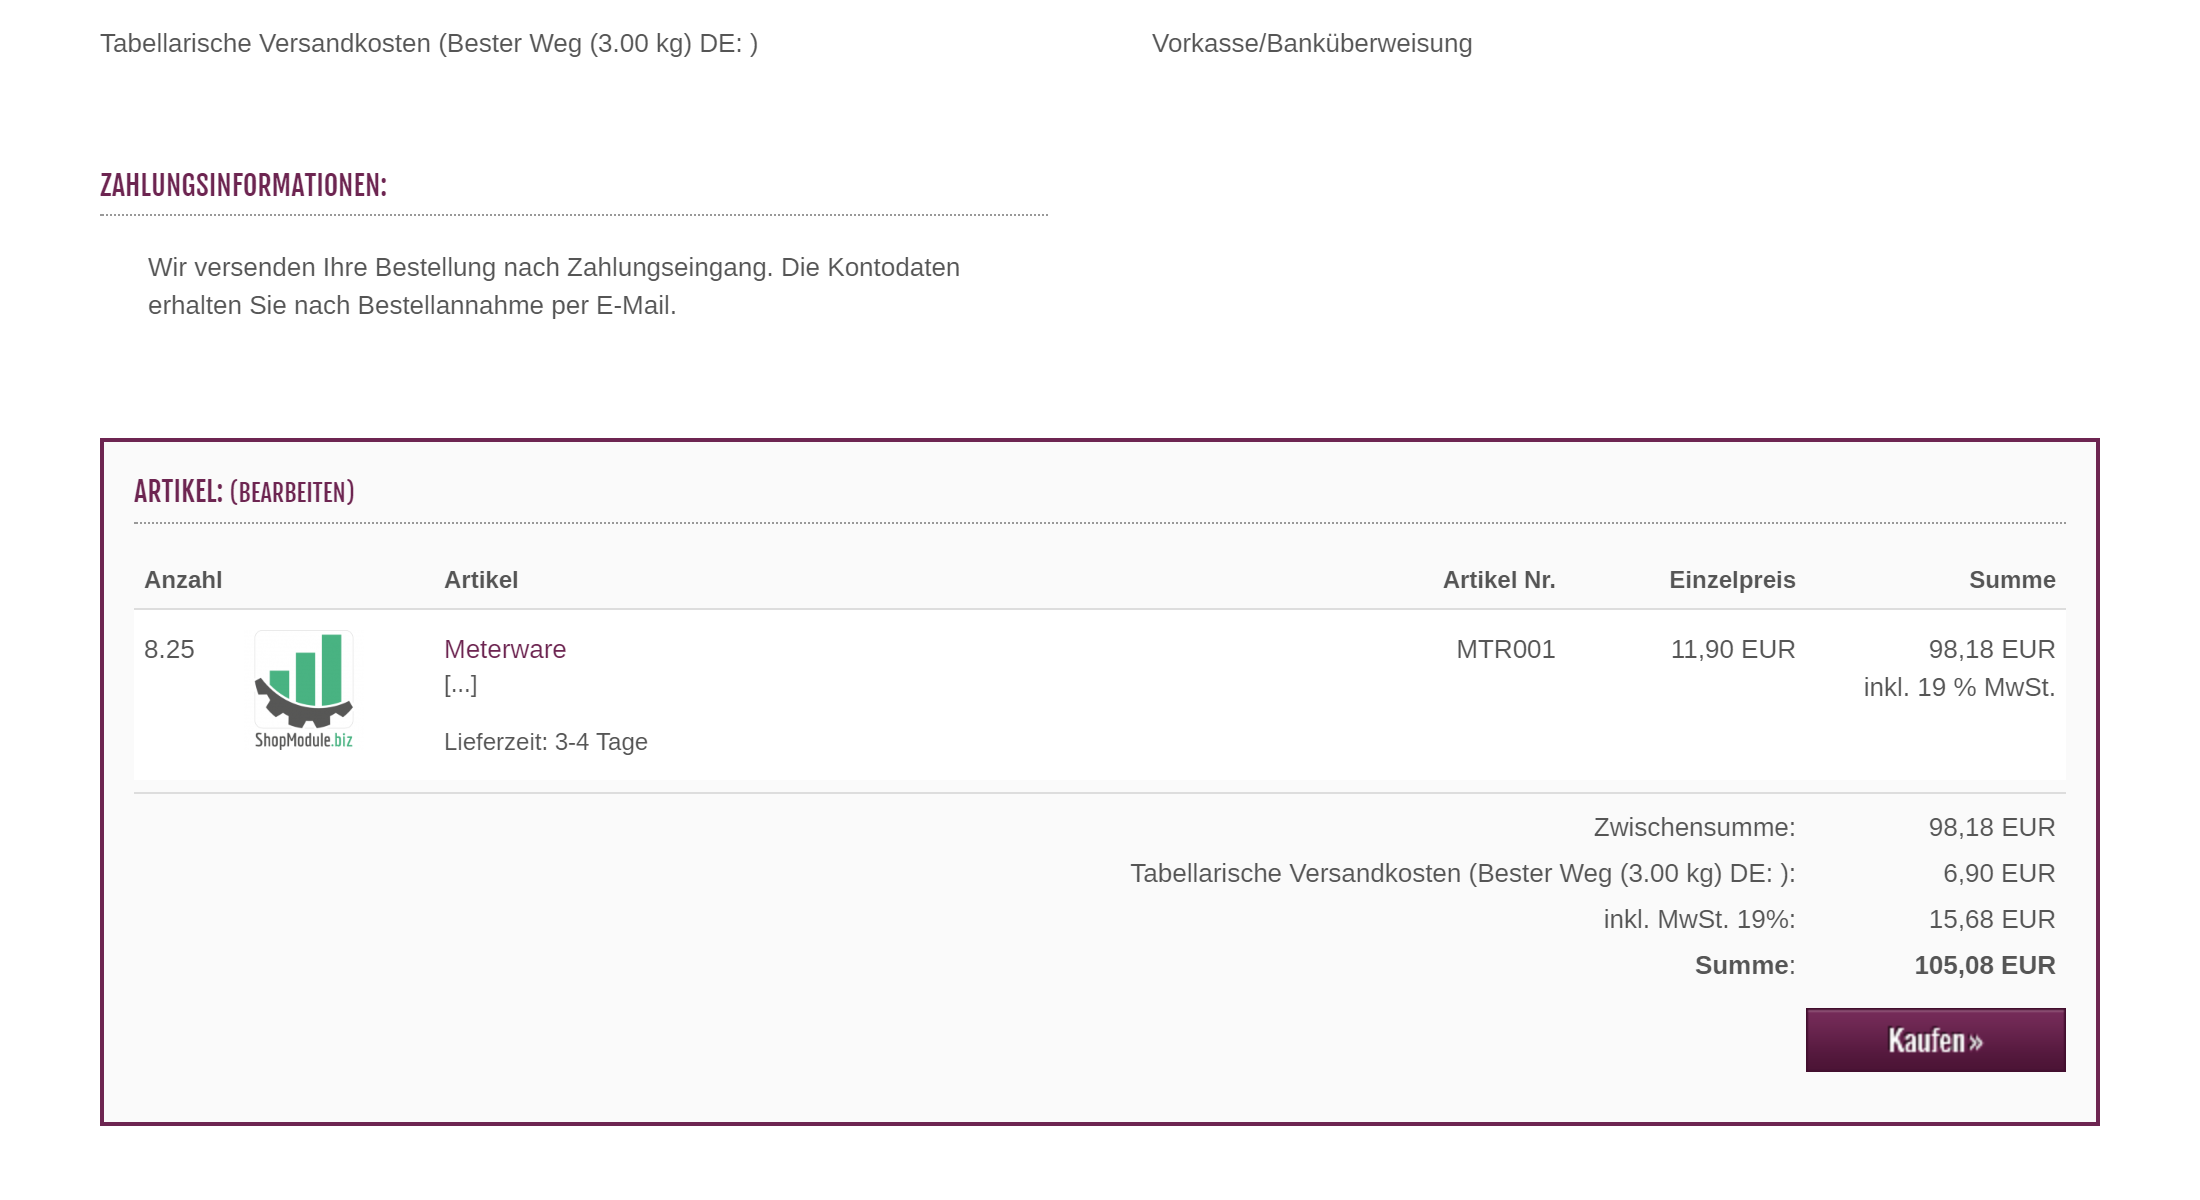Screen dimensions: 2200x1200
Task: Click the shipping cost 6,90 EUR
Action: click(x=1998, y=873)
